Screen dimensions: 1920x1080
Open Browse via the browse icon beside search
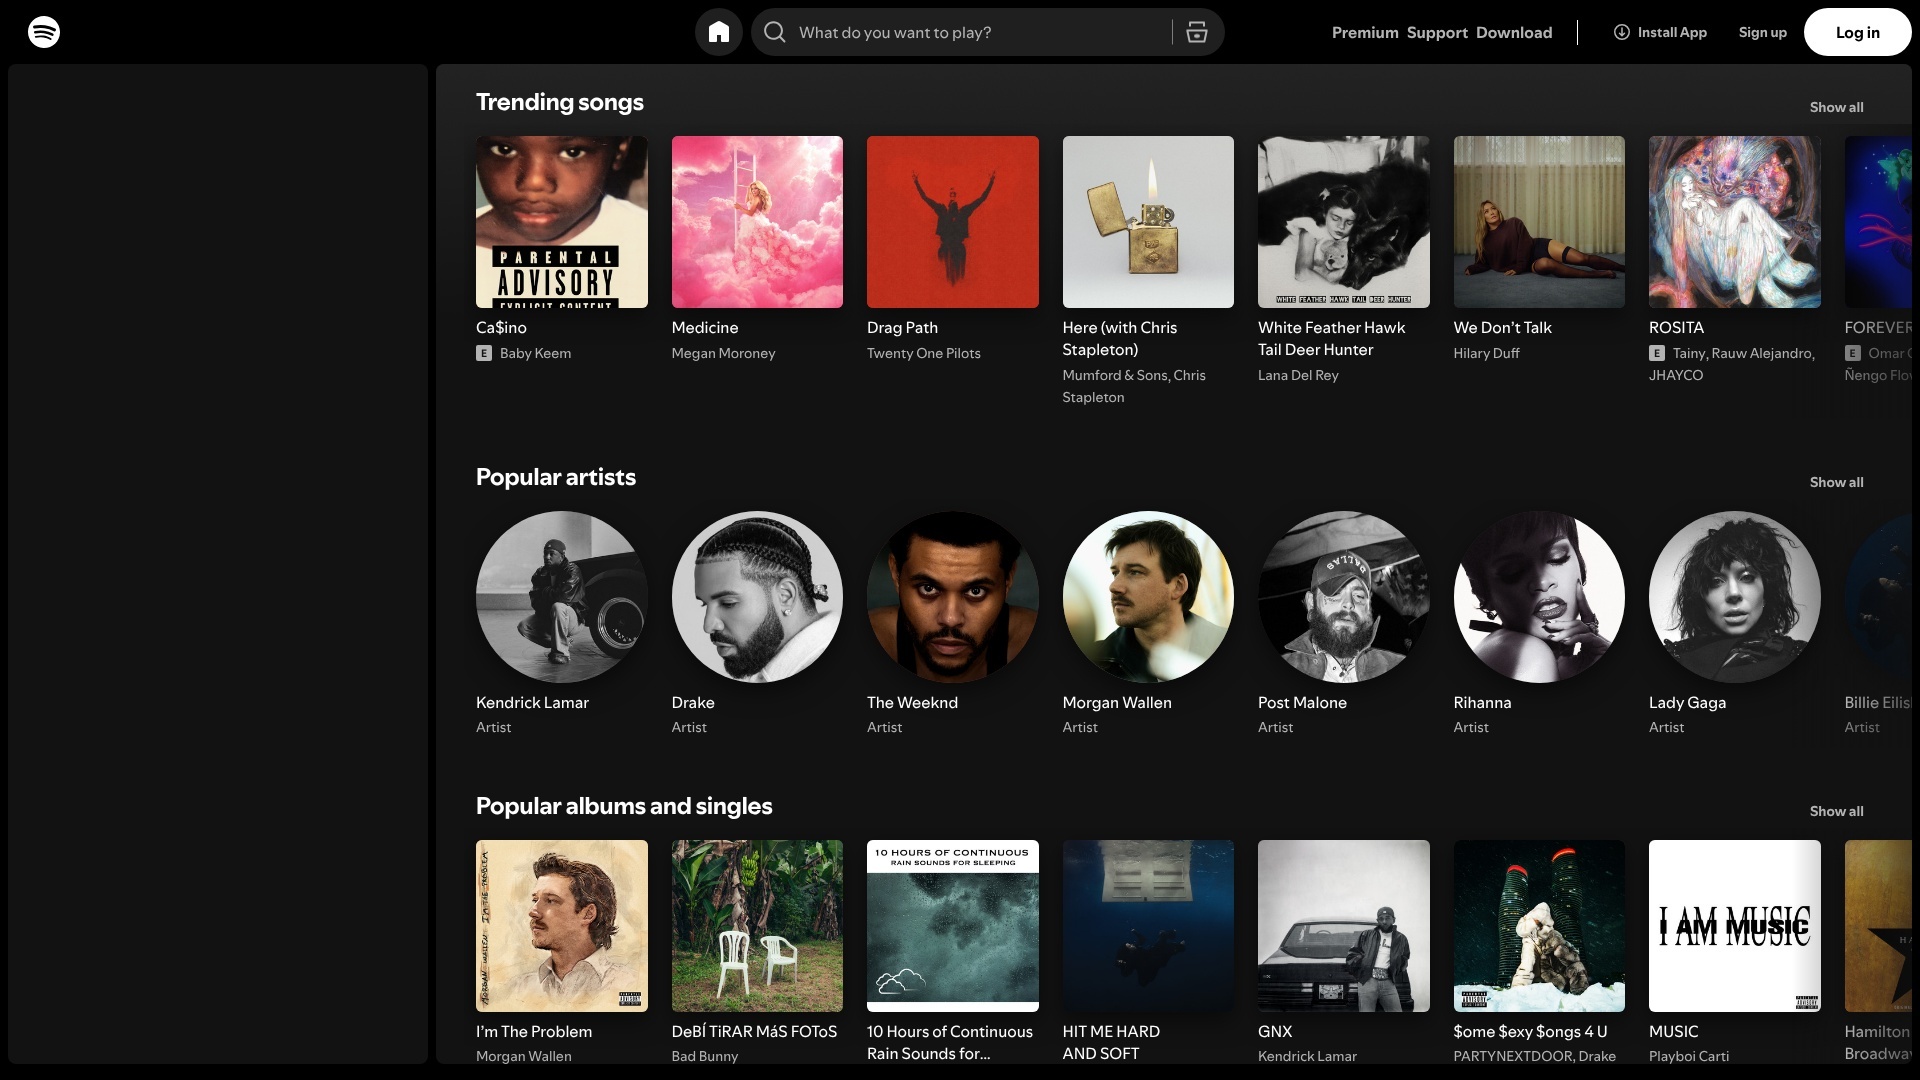1196,32
